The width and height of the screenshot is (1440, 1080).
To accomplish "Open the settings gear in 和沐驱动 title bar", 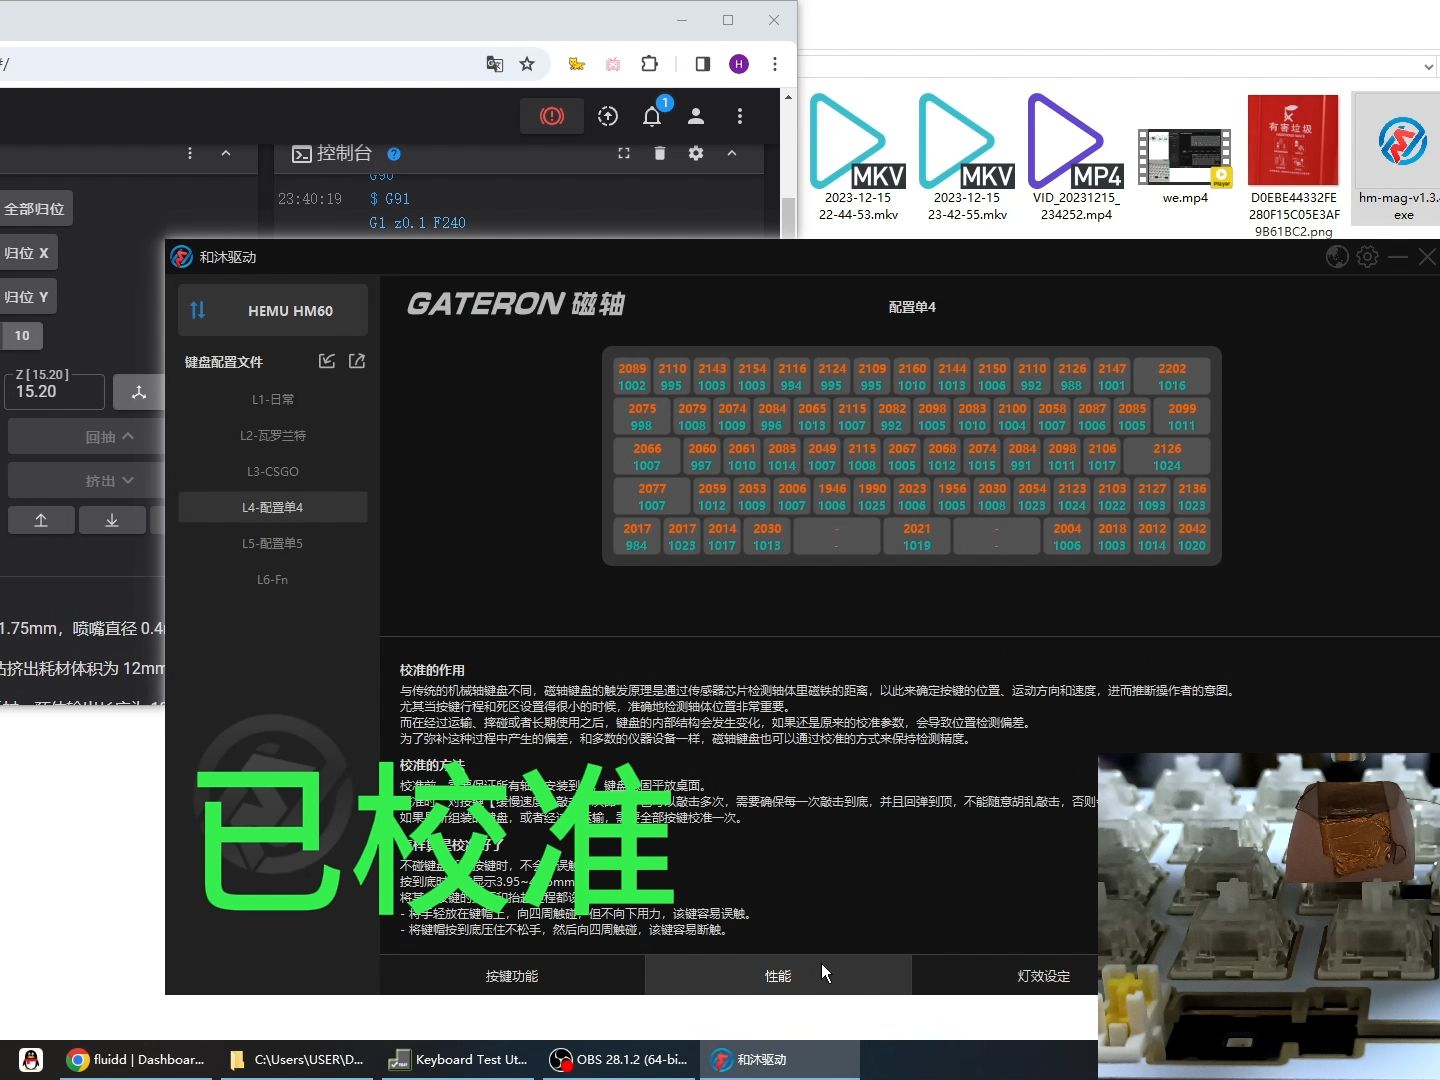I will (x=1367, y=257).
